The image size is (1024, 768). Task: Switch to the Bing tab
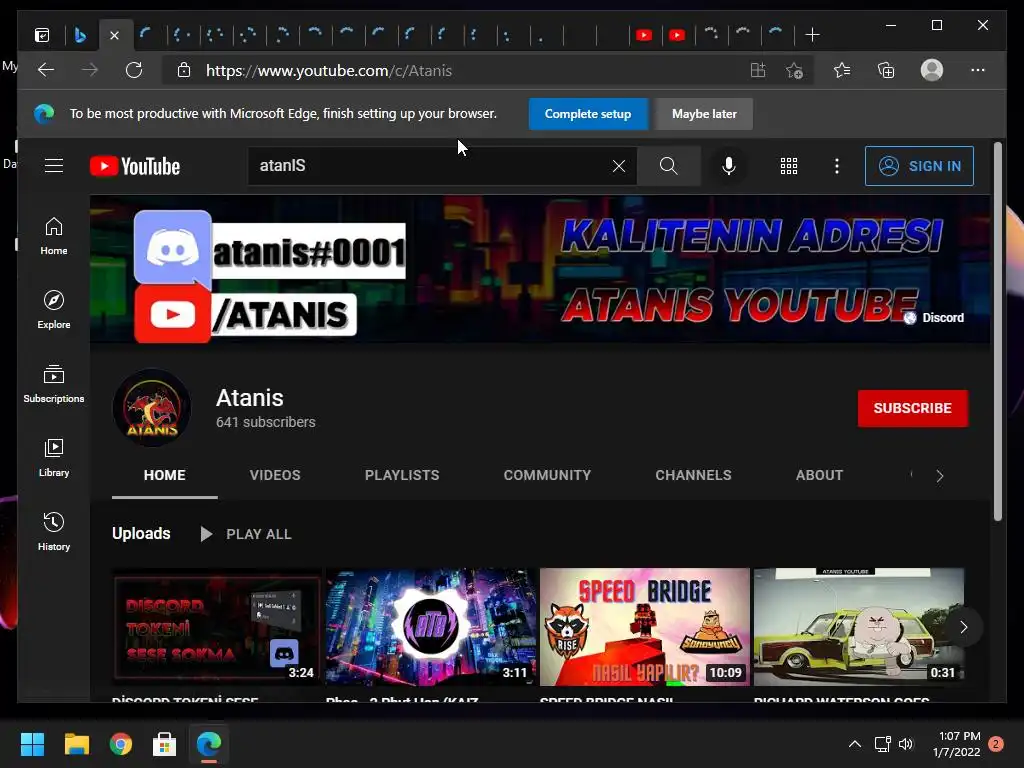[x=80, y=35]
